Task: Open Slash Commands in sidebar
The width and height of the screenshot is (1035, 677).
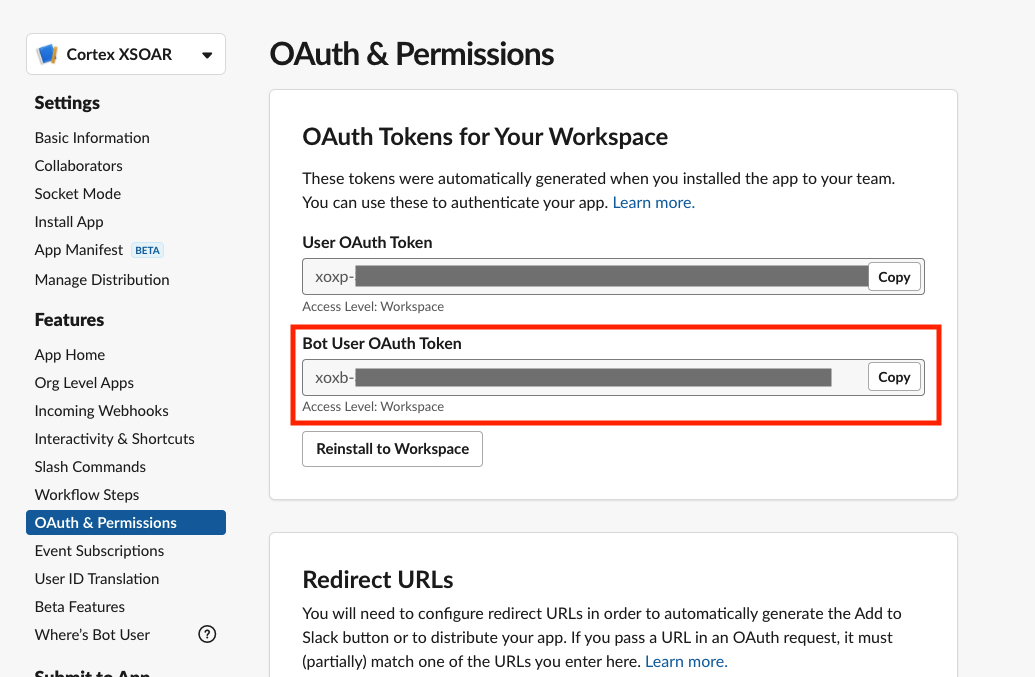Action: coord(90,467)
